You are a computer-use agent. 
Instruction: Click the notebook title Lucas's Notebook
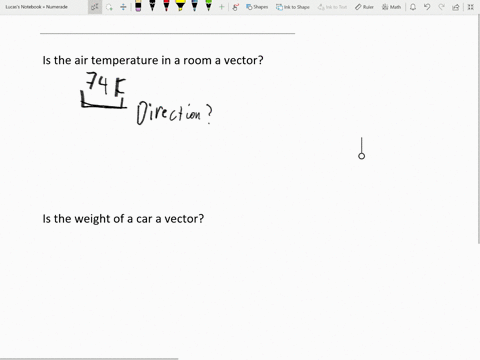[x=36, y=7]
